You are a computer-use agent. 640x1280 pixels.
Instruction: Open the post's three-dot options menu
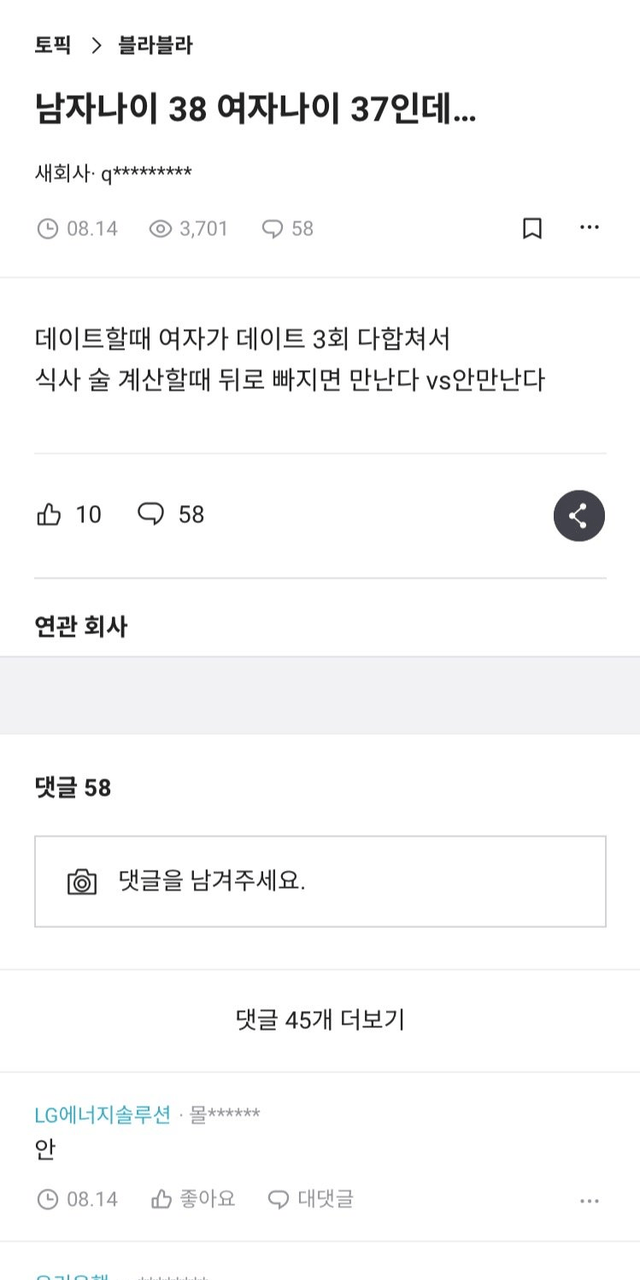pos(589,228)
